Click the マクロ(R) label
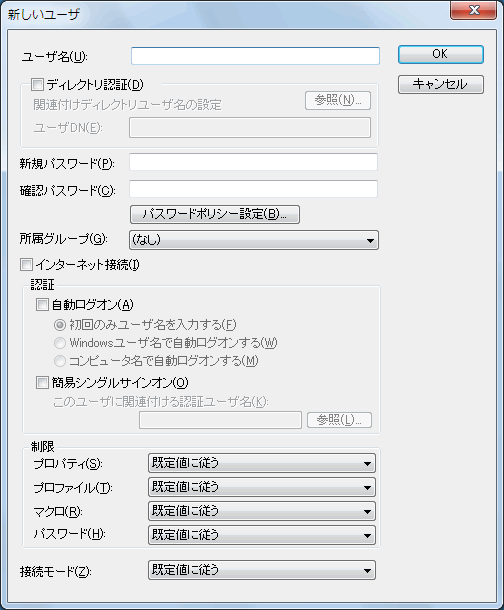 58,512
